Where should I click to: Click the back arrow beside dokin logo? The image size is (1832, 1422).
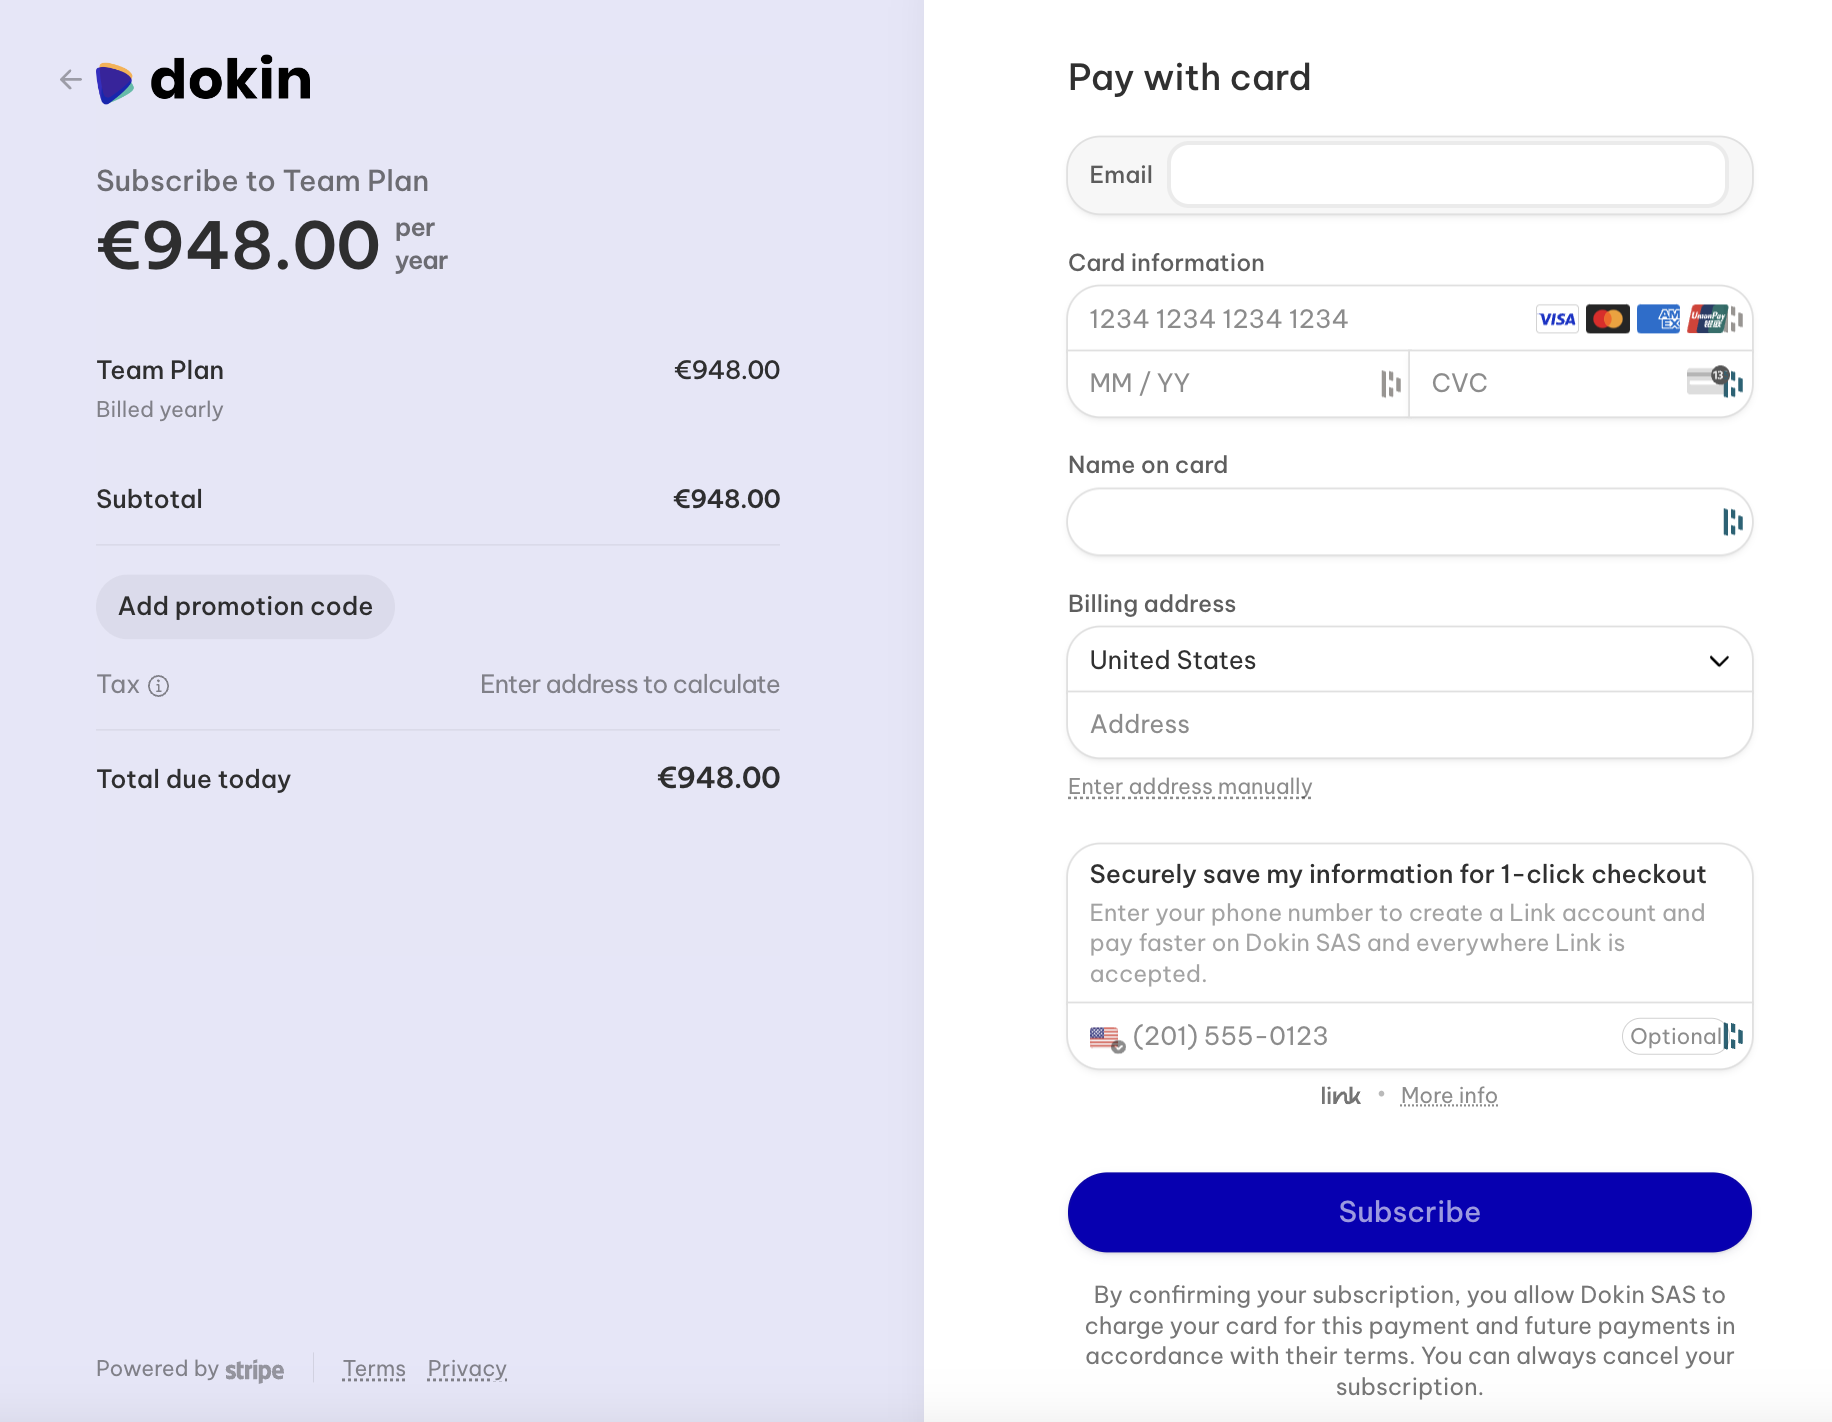click(70, 80)
